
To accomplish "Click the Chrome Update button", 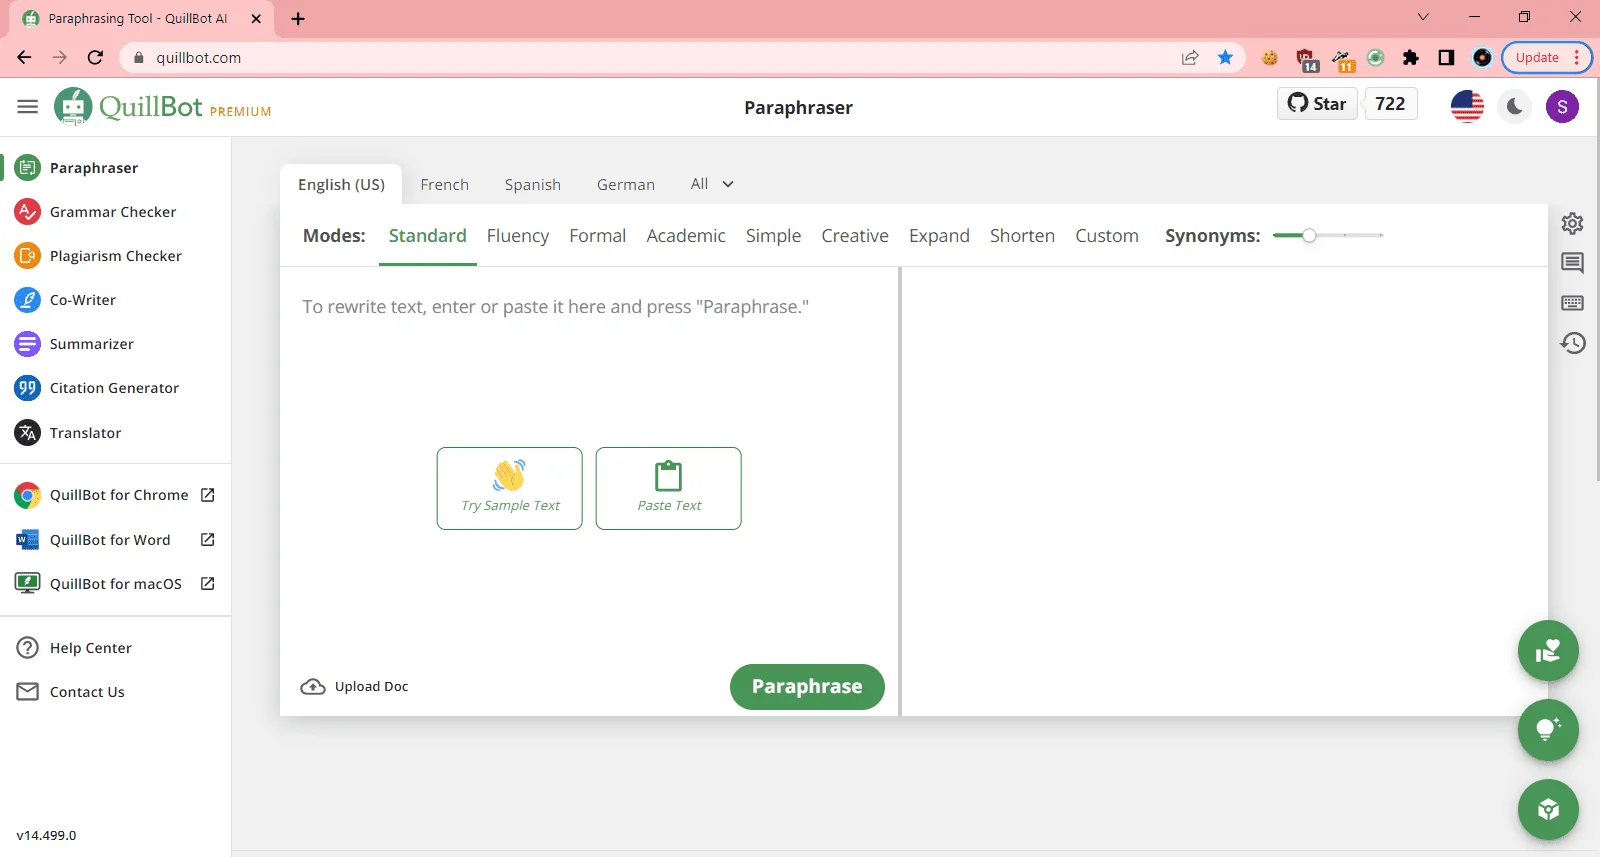I will (x=1546, y=57).
